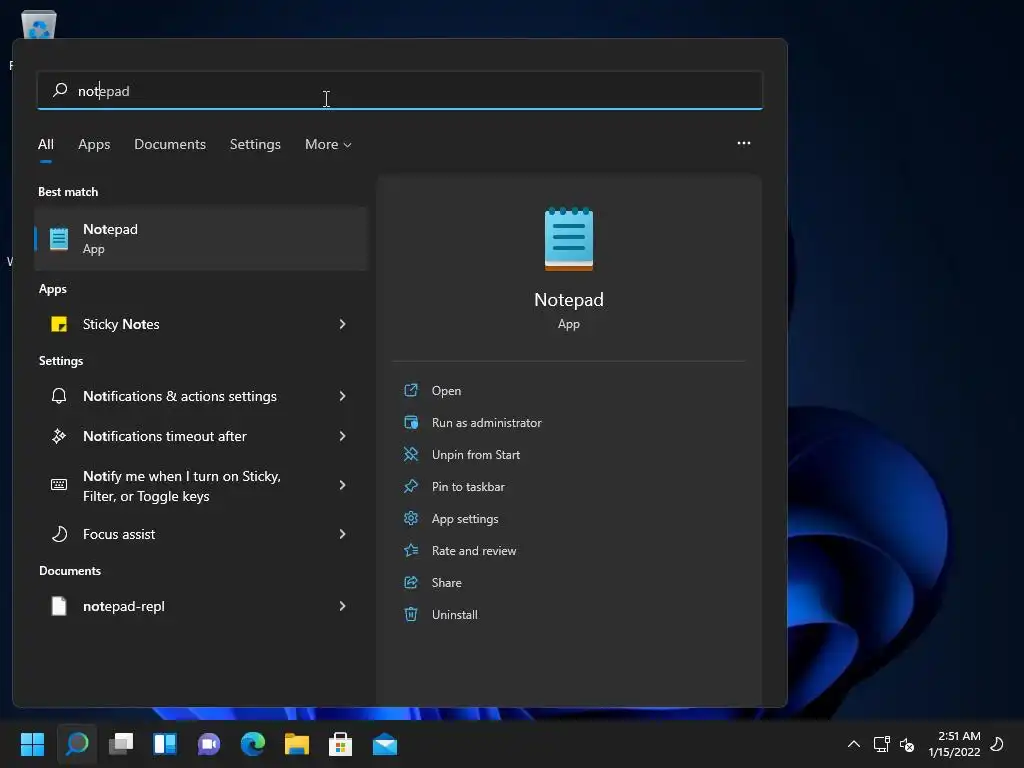Click keyboard icon next to Notify me
The image size is (1024, 768).
[x=59, y=485]
